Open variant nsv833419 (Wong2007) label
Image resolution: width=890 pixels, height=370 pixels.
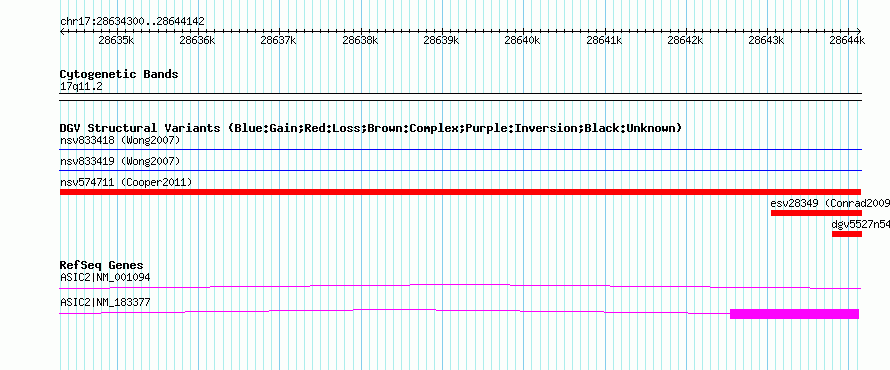(x=120, y=161)
